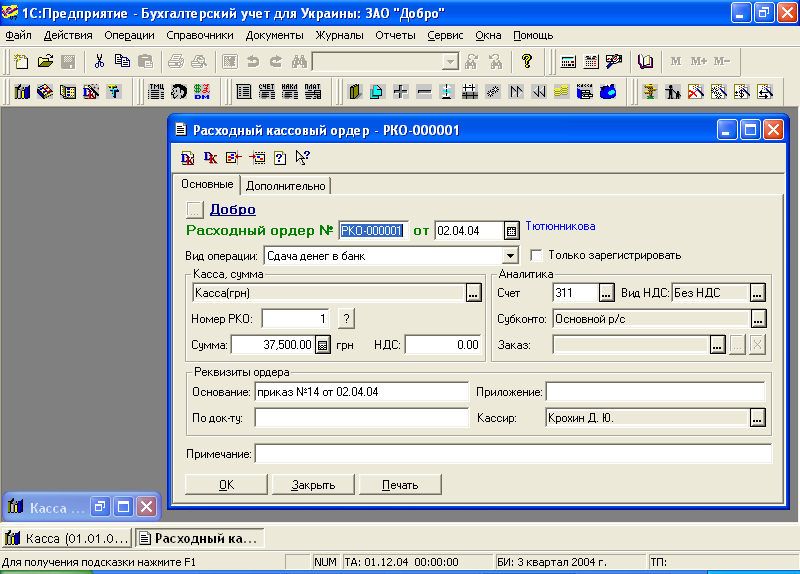The width and height of the screenshot is (800, 574).
Task: Click the Основание field with приказ №14
Action: click(361, 392)
